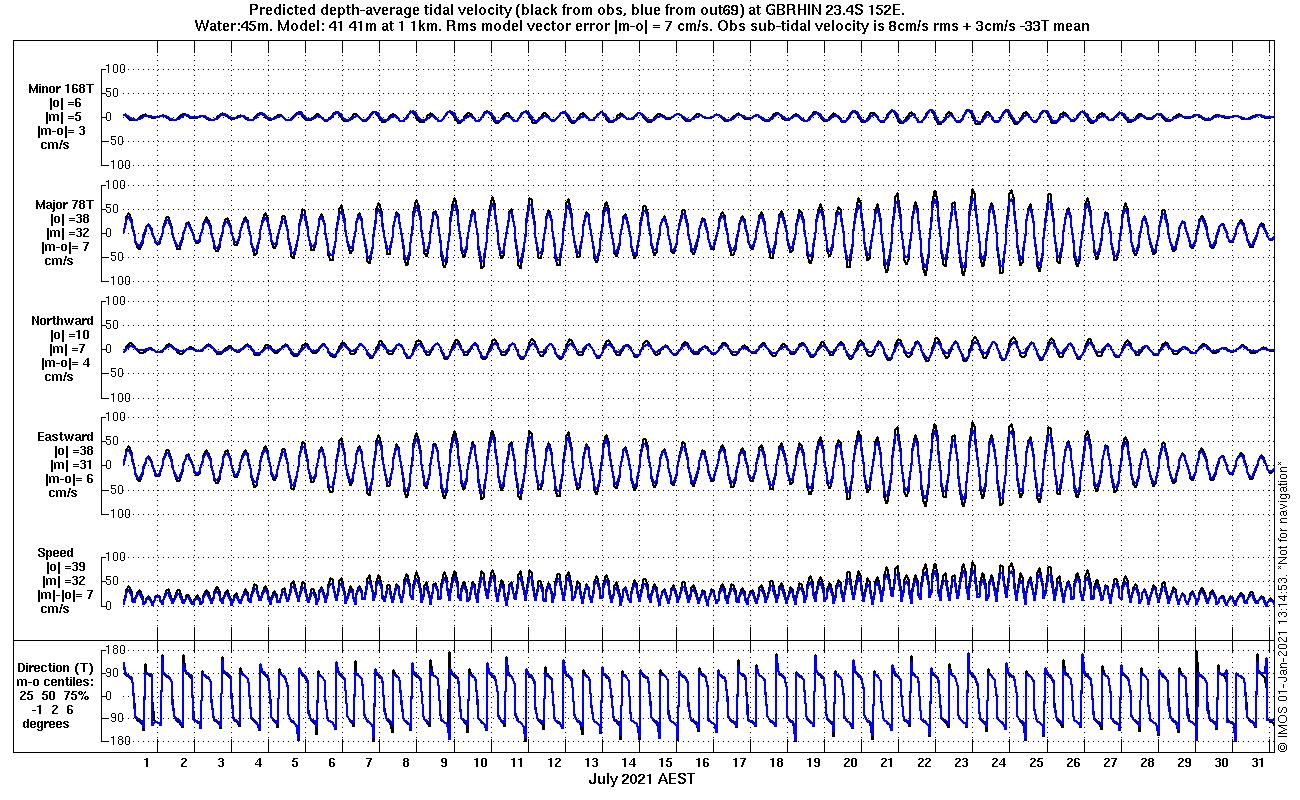Click the '|m-o|= 6' value under Eastward
This screenshot has width=1300, height=800.
pyautogui.click(x=67, y=479)
